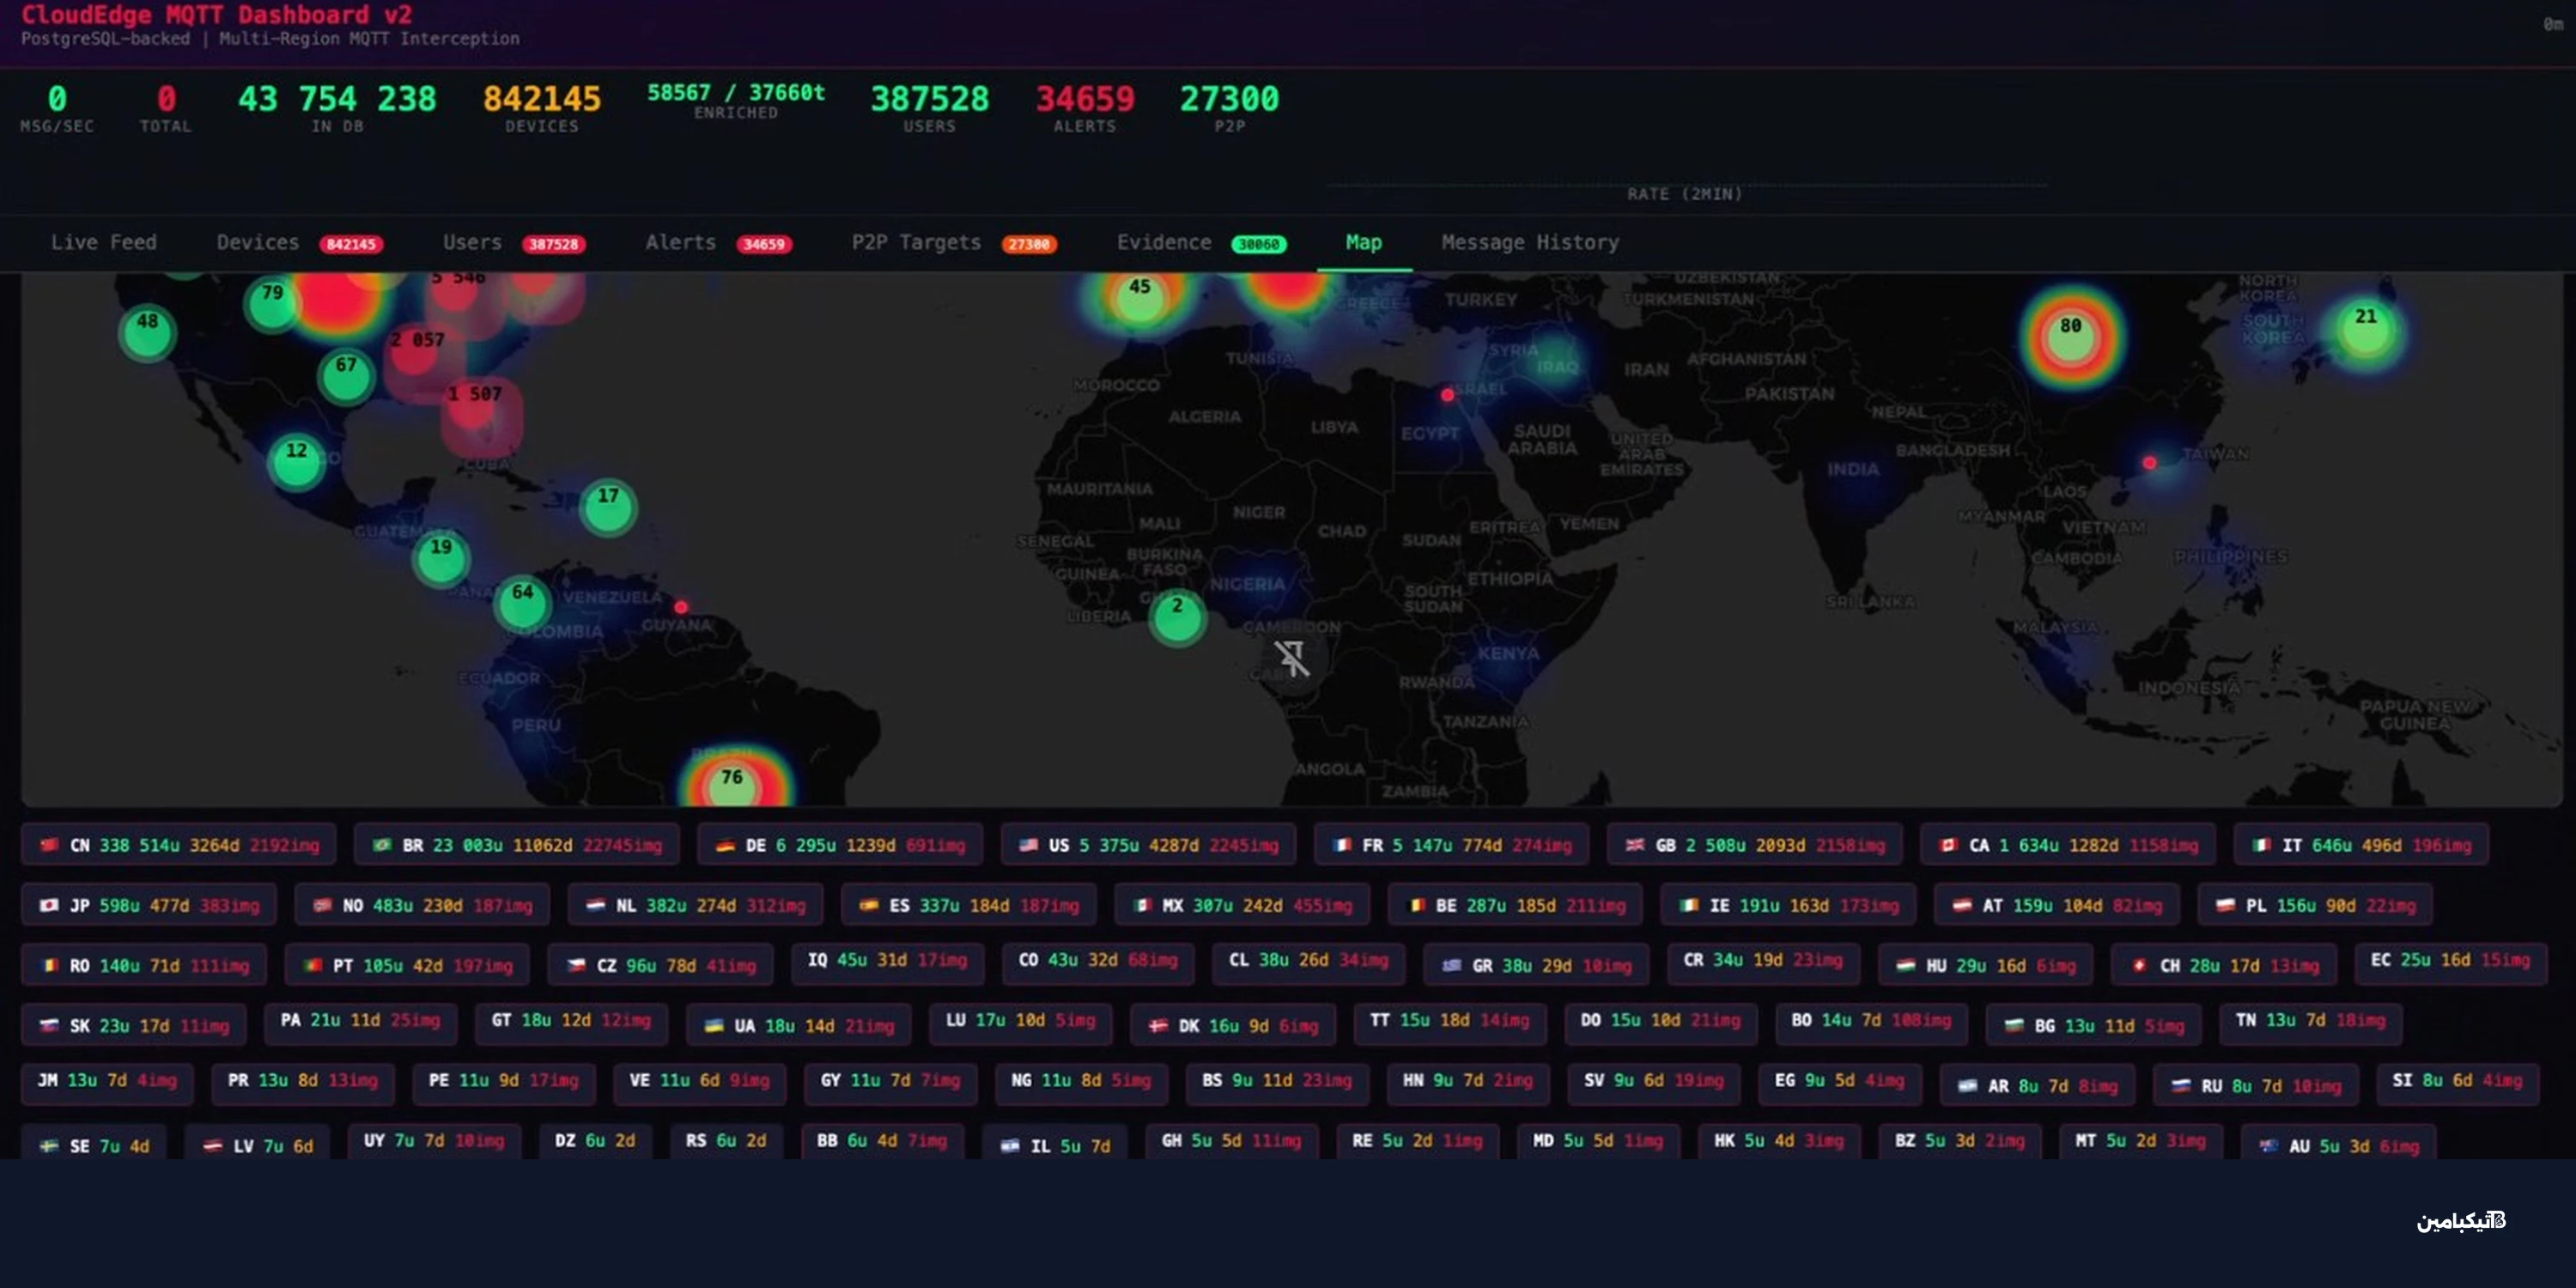This screenshot has width=2576, height=1288.
Task: Select the green cluster marker labeled 76
Action: (x=733, y=784)
